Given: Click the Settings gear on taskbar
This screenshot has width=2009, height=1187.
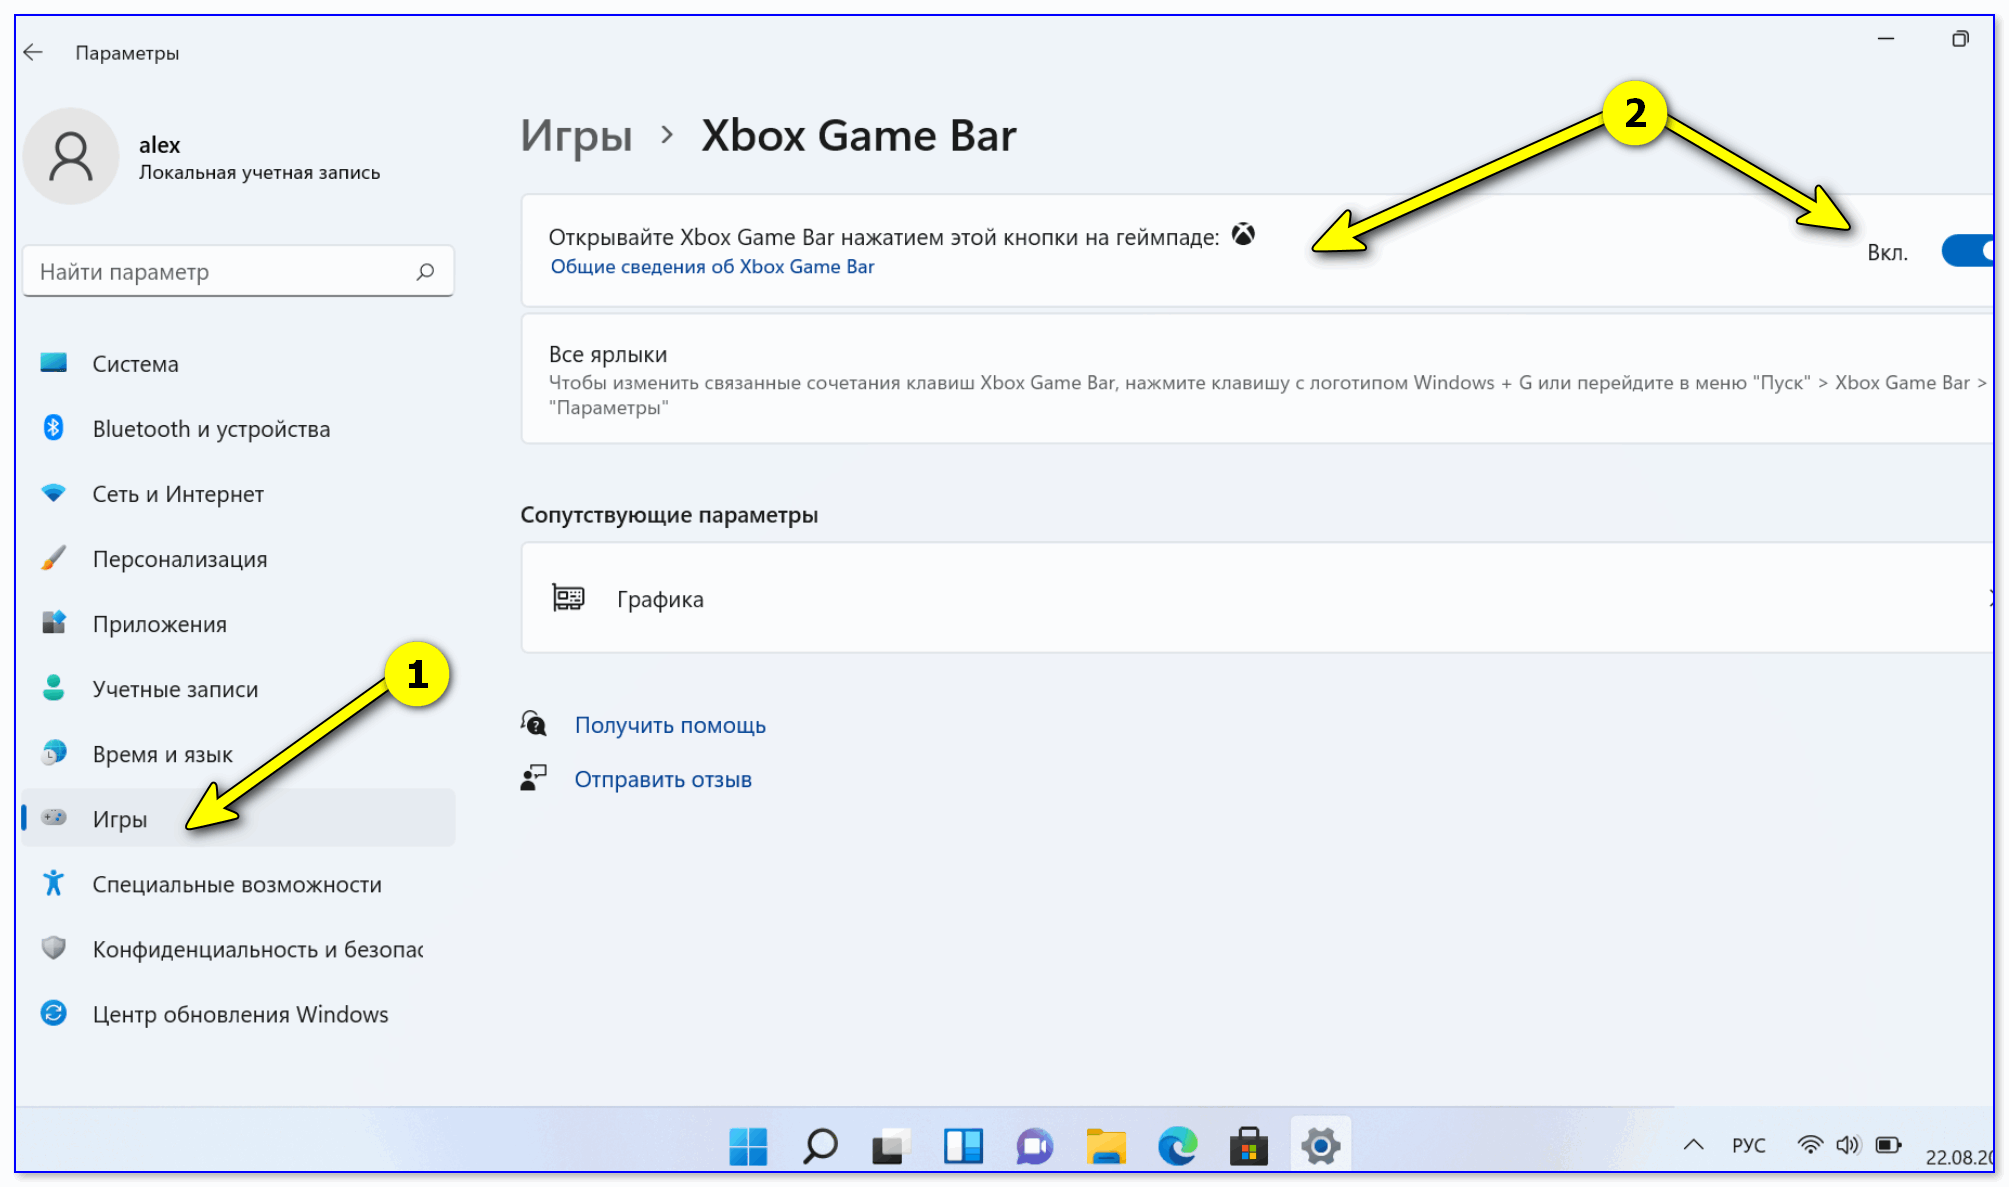Looking at the screenshot, I should 1321,1146.
